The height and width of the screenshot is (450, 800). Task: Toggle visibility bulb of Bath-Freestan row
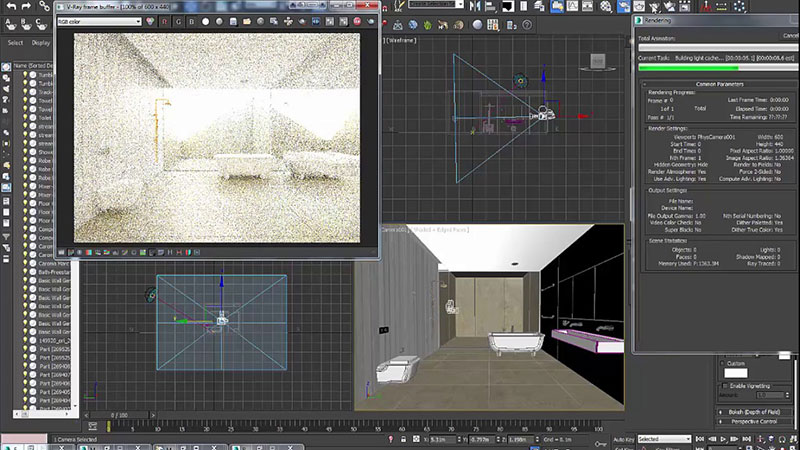click(24, 272)
